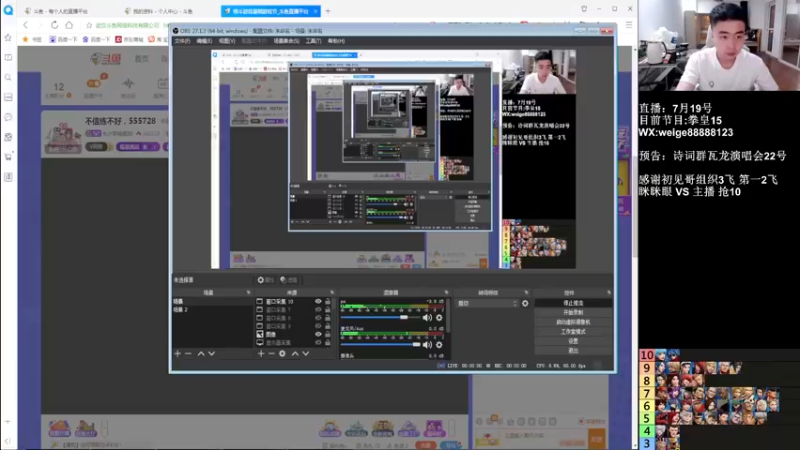Screen dimensions: 800x450
Task: Open source 滤镜 filters button
Action: (x=289, y=280)
